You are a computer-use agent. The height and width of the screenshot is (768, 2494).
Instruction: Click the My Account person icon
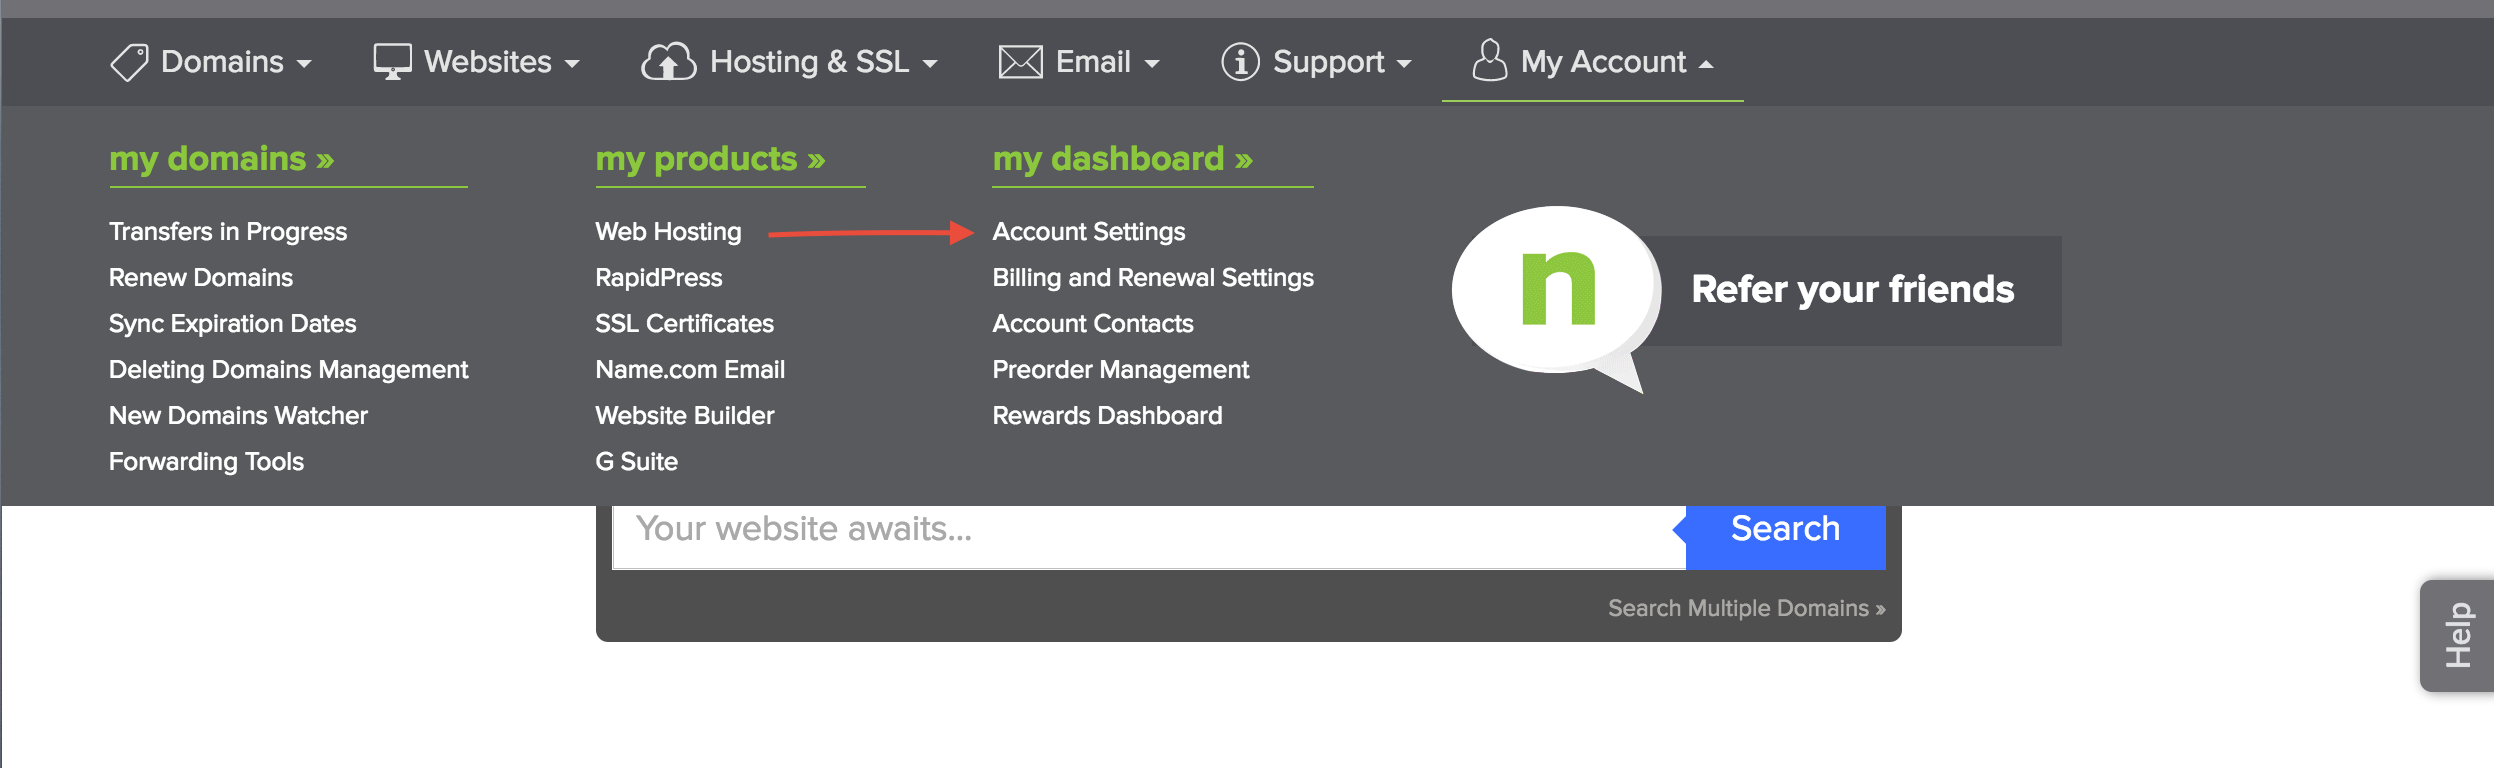click(1489, 60)
